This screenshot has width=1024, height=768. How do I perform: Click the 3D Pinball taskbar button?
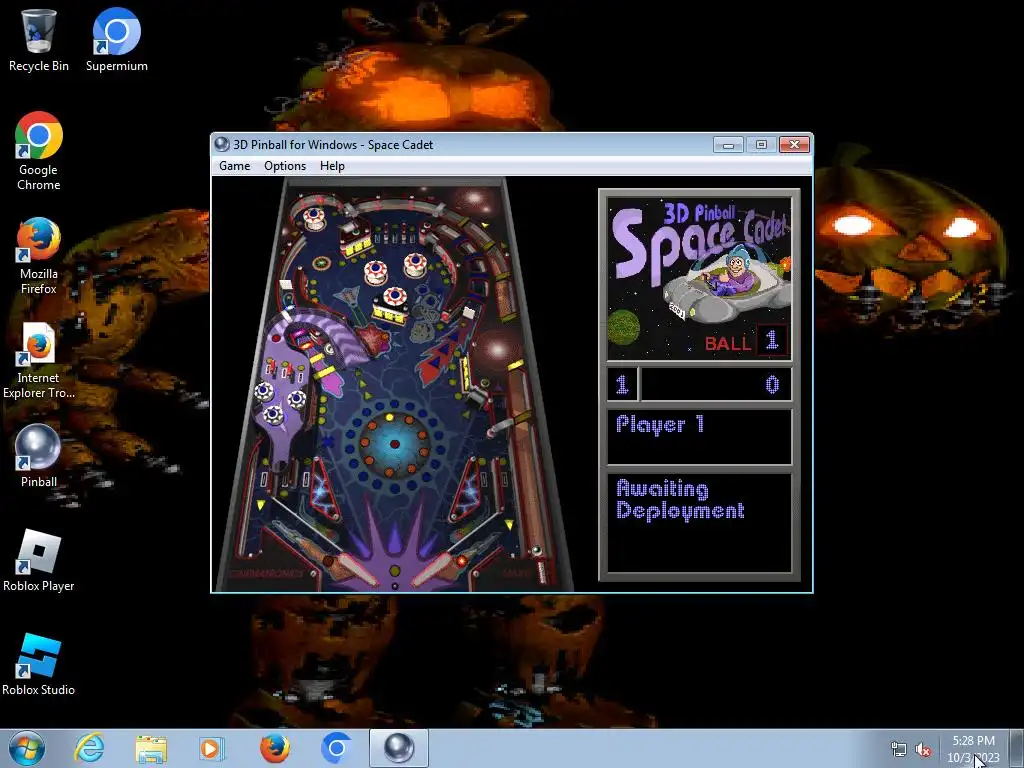click(x=398, y=748)
